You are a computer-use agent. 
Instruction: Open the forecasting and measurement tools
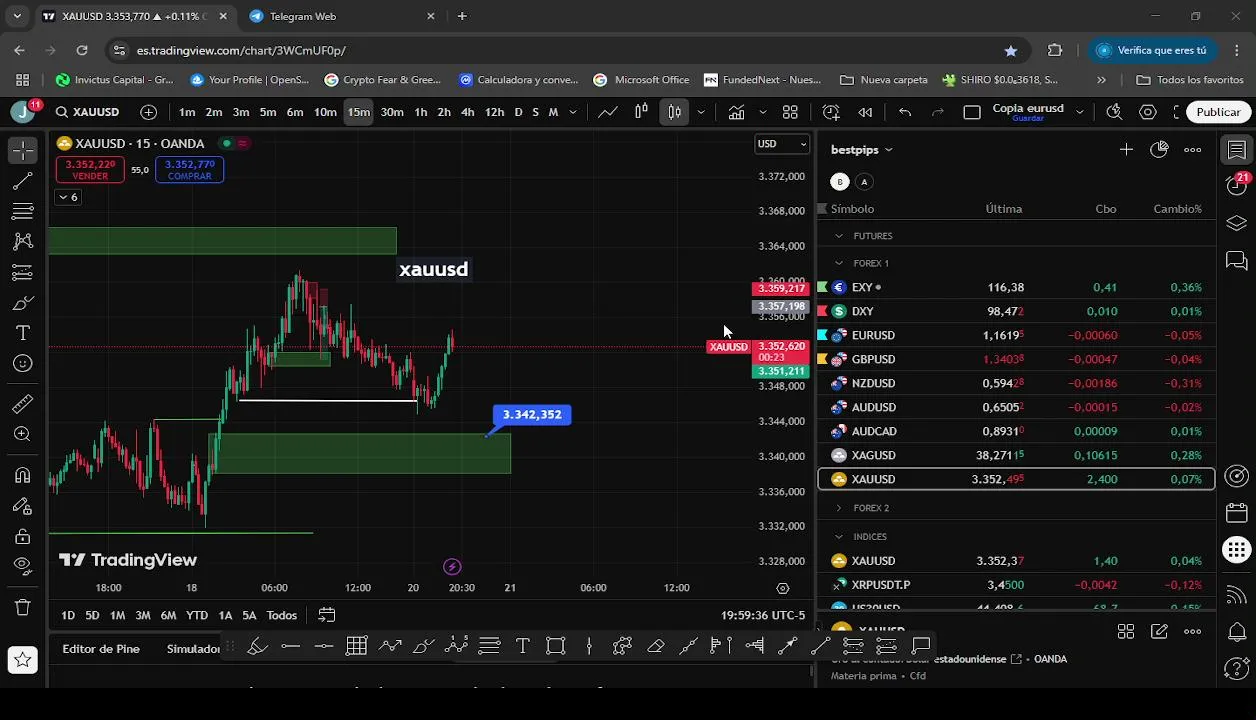pyautogui.click(x=22, y=272)
